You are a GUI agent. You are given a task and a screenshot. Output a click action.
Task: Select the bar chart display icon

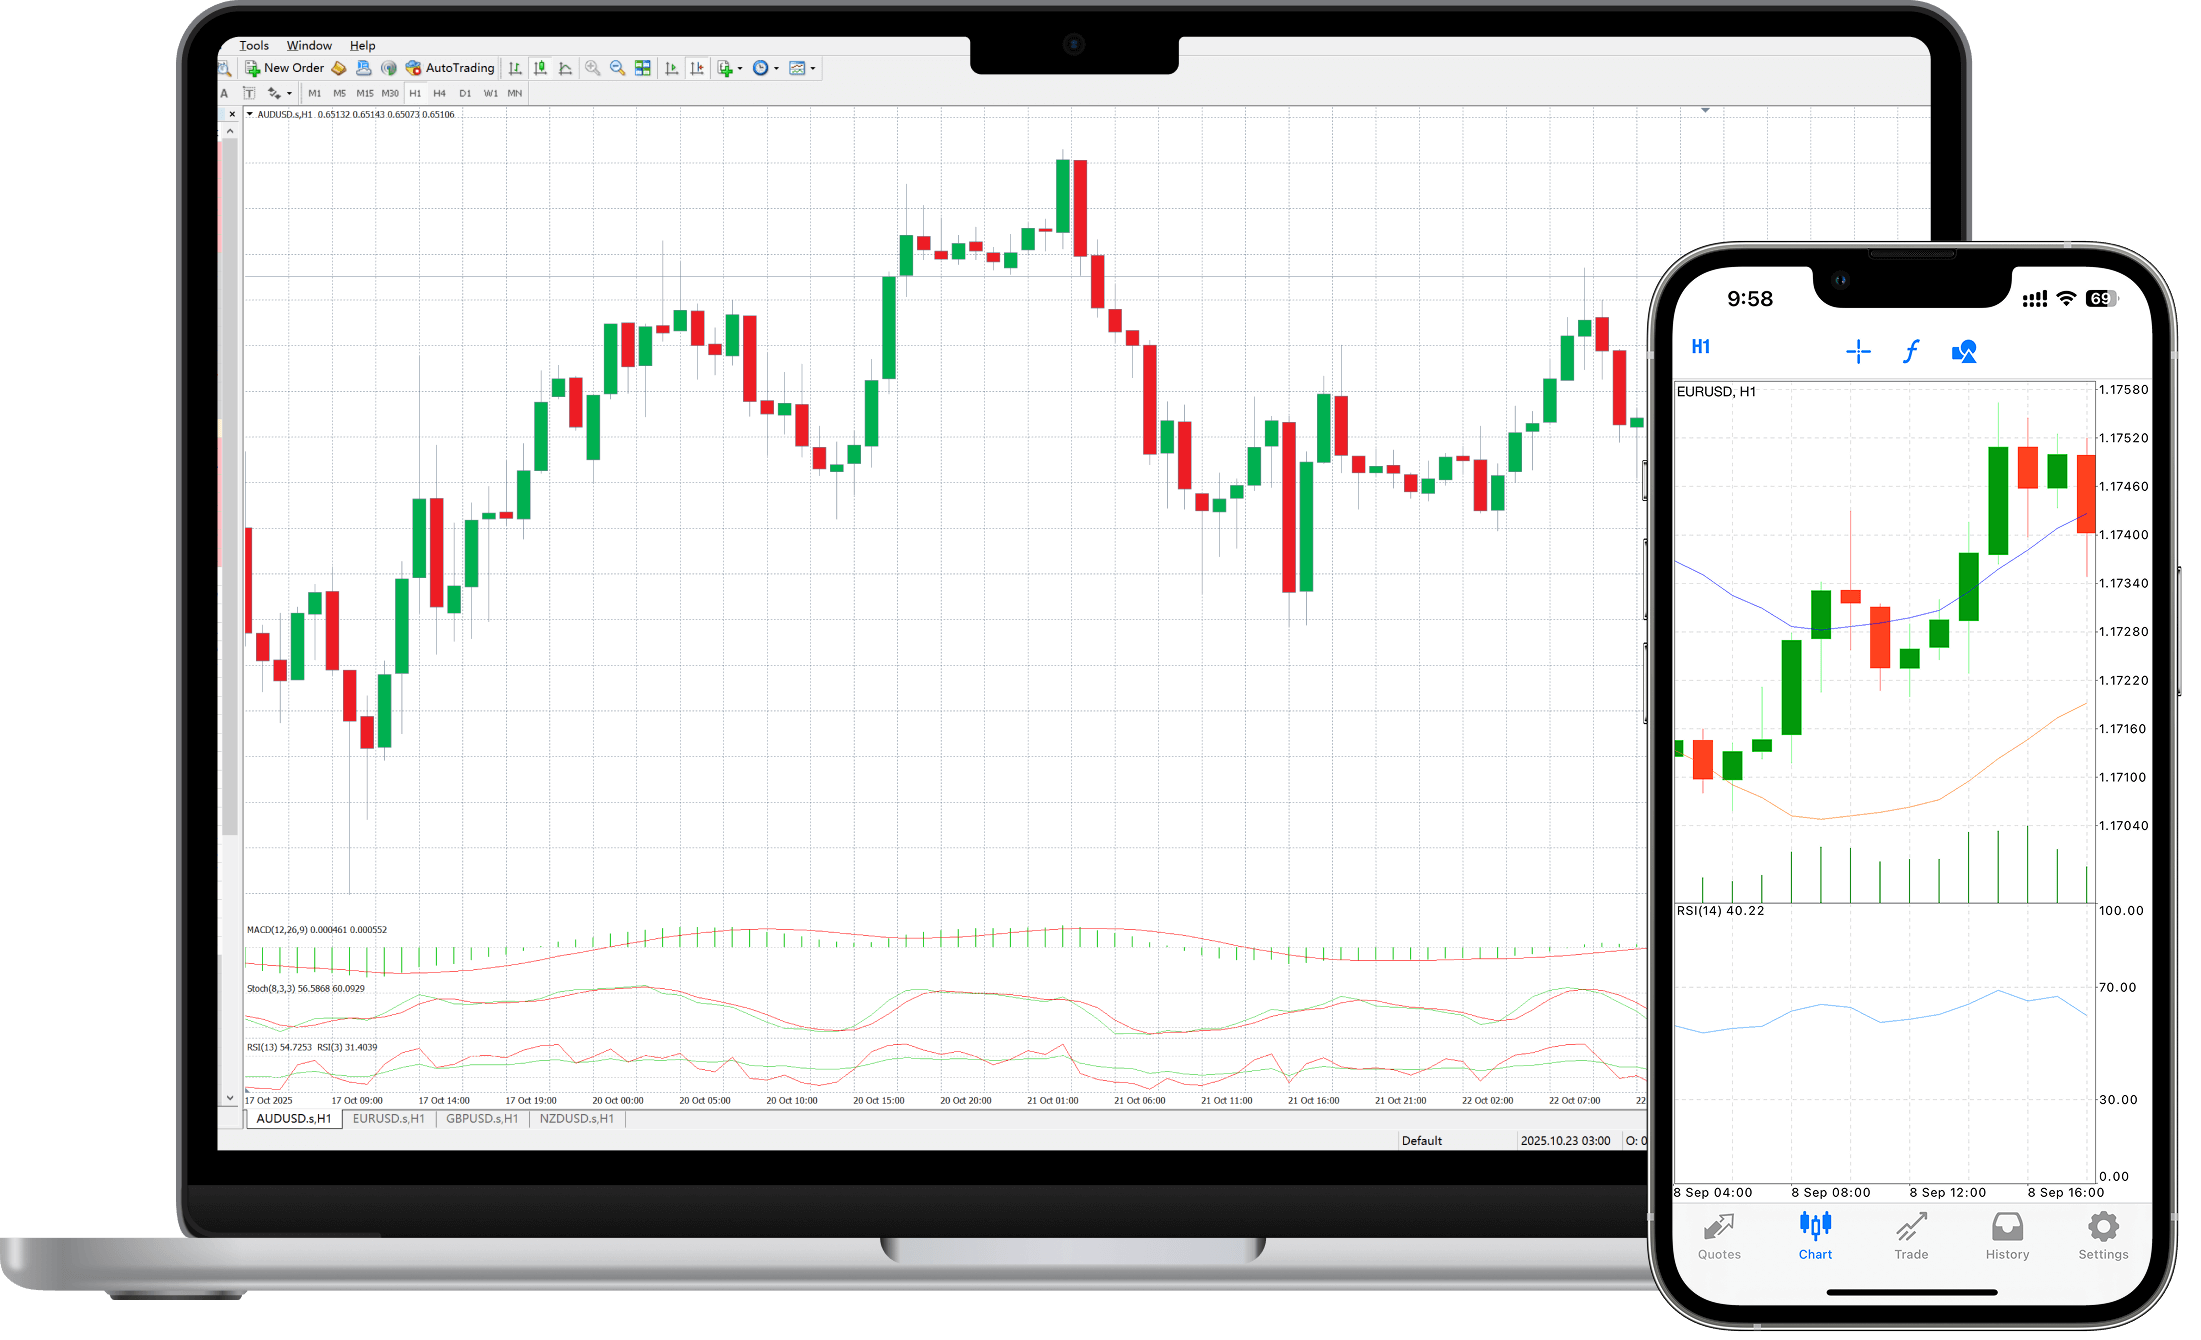pos(515,68)
